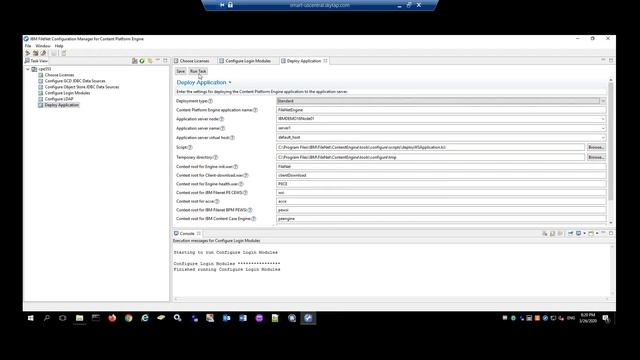Switch to the Choose Licenses tab
The height and width of the screenshot is (360, 640).
pyautogui.click(x=191, y=61)
